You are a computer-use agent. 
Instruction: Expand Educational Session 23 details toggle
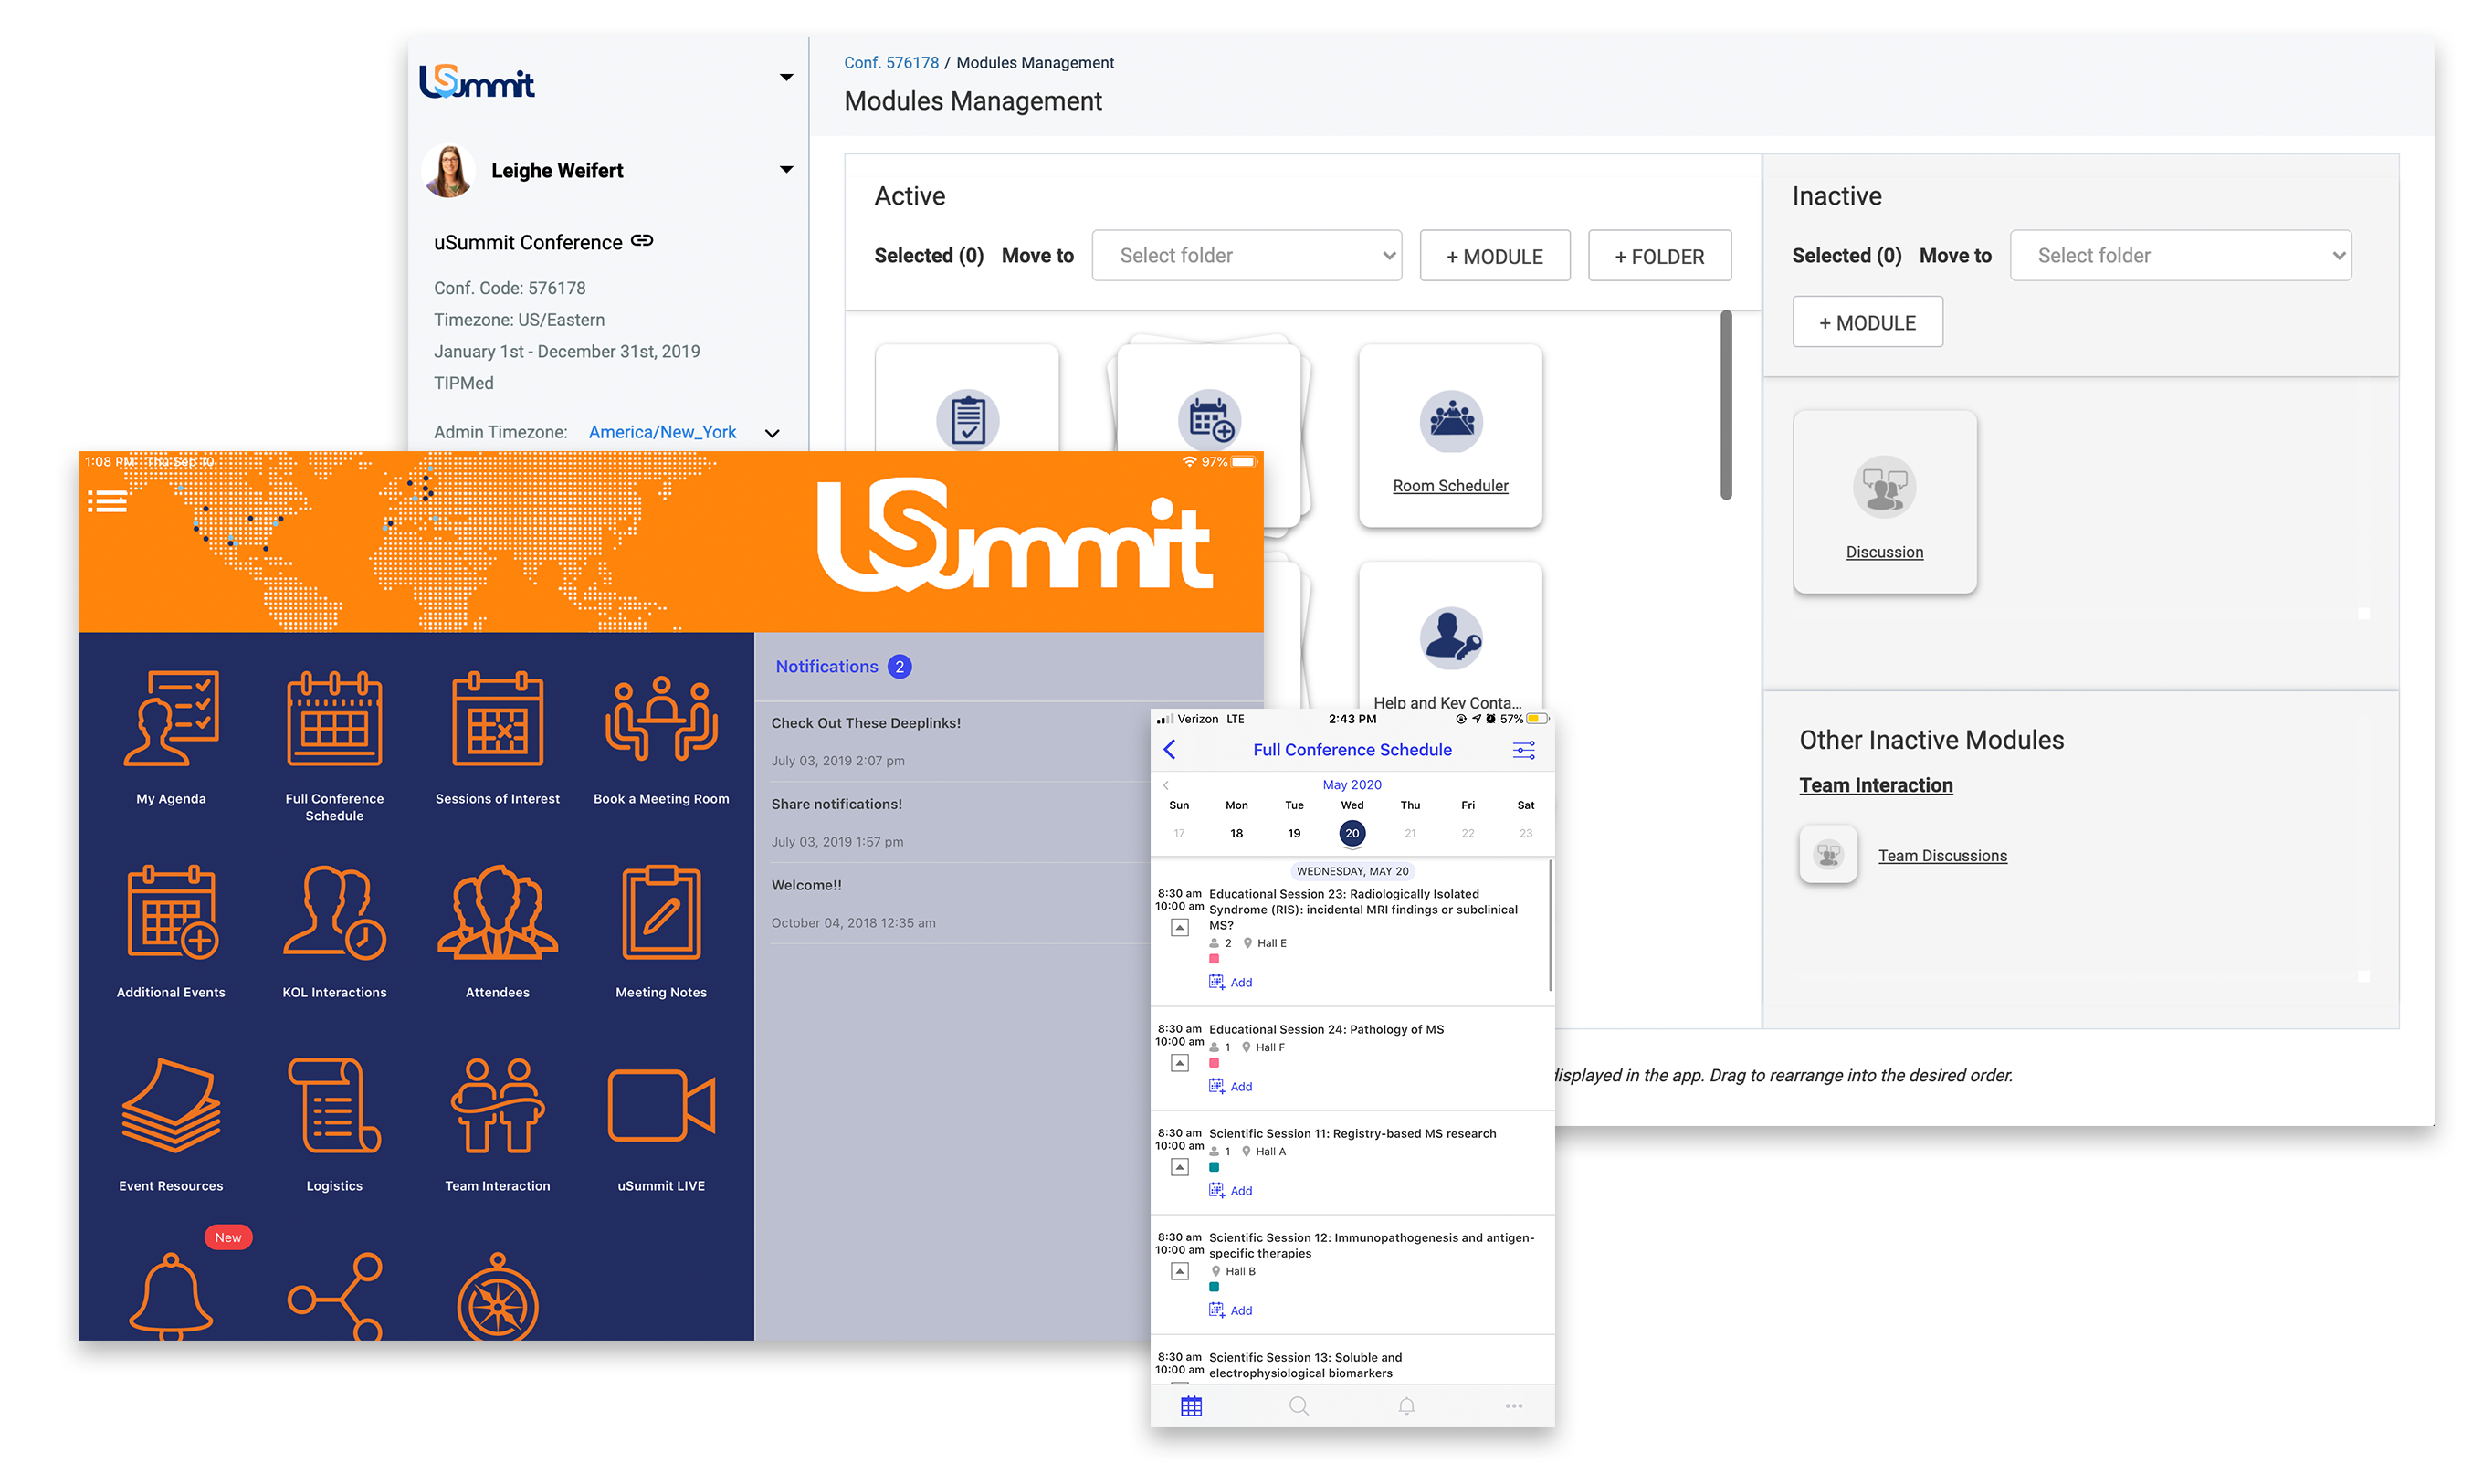click(1180, 928)
